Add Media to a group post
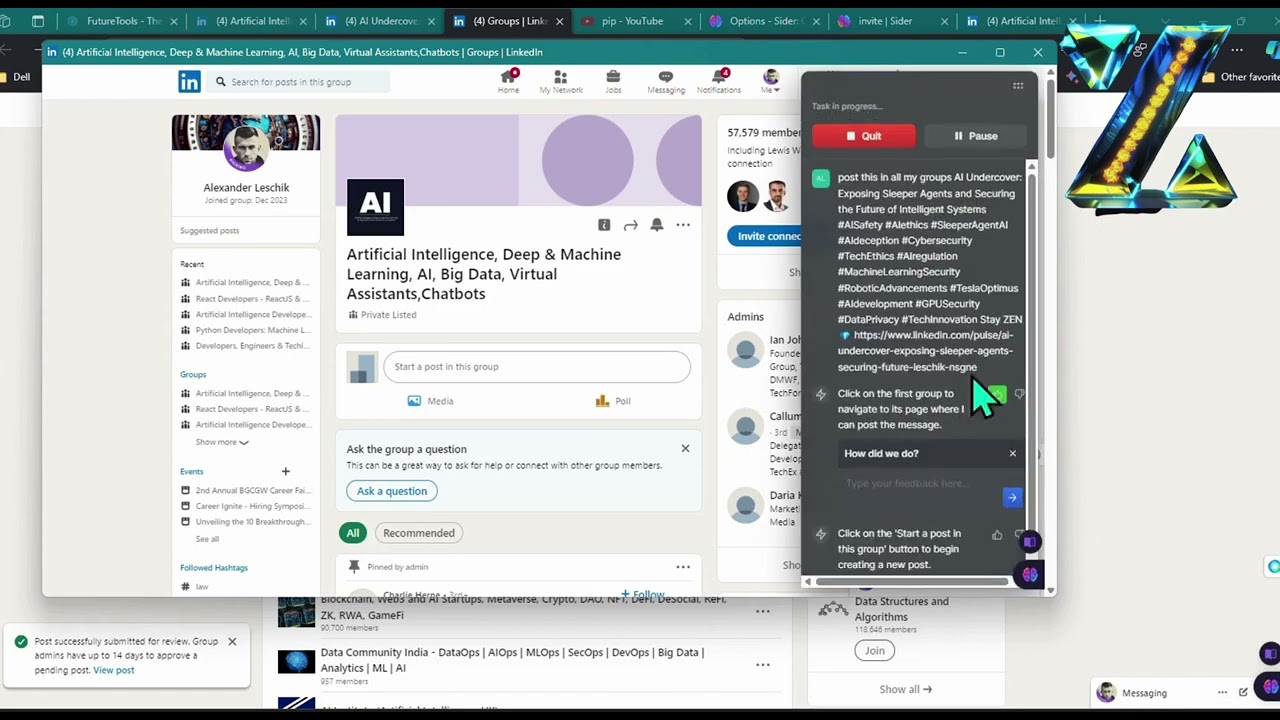1280x720 pixels. (x=431, y=401)
